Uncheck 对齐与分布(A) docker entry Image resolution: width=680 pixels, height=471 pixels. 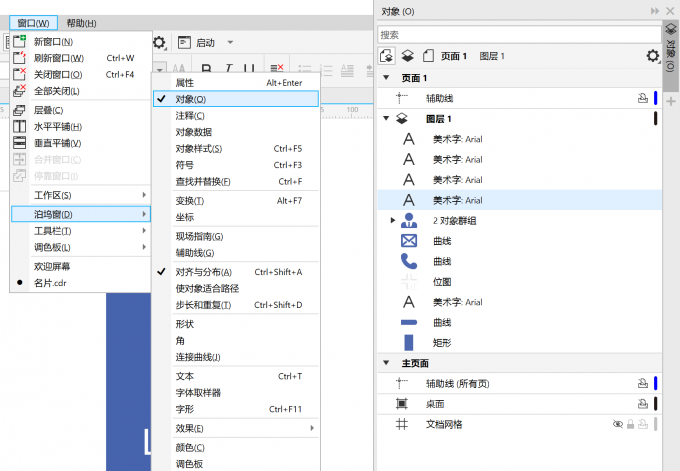[236, 272]
